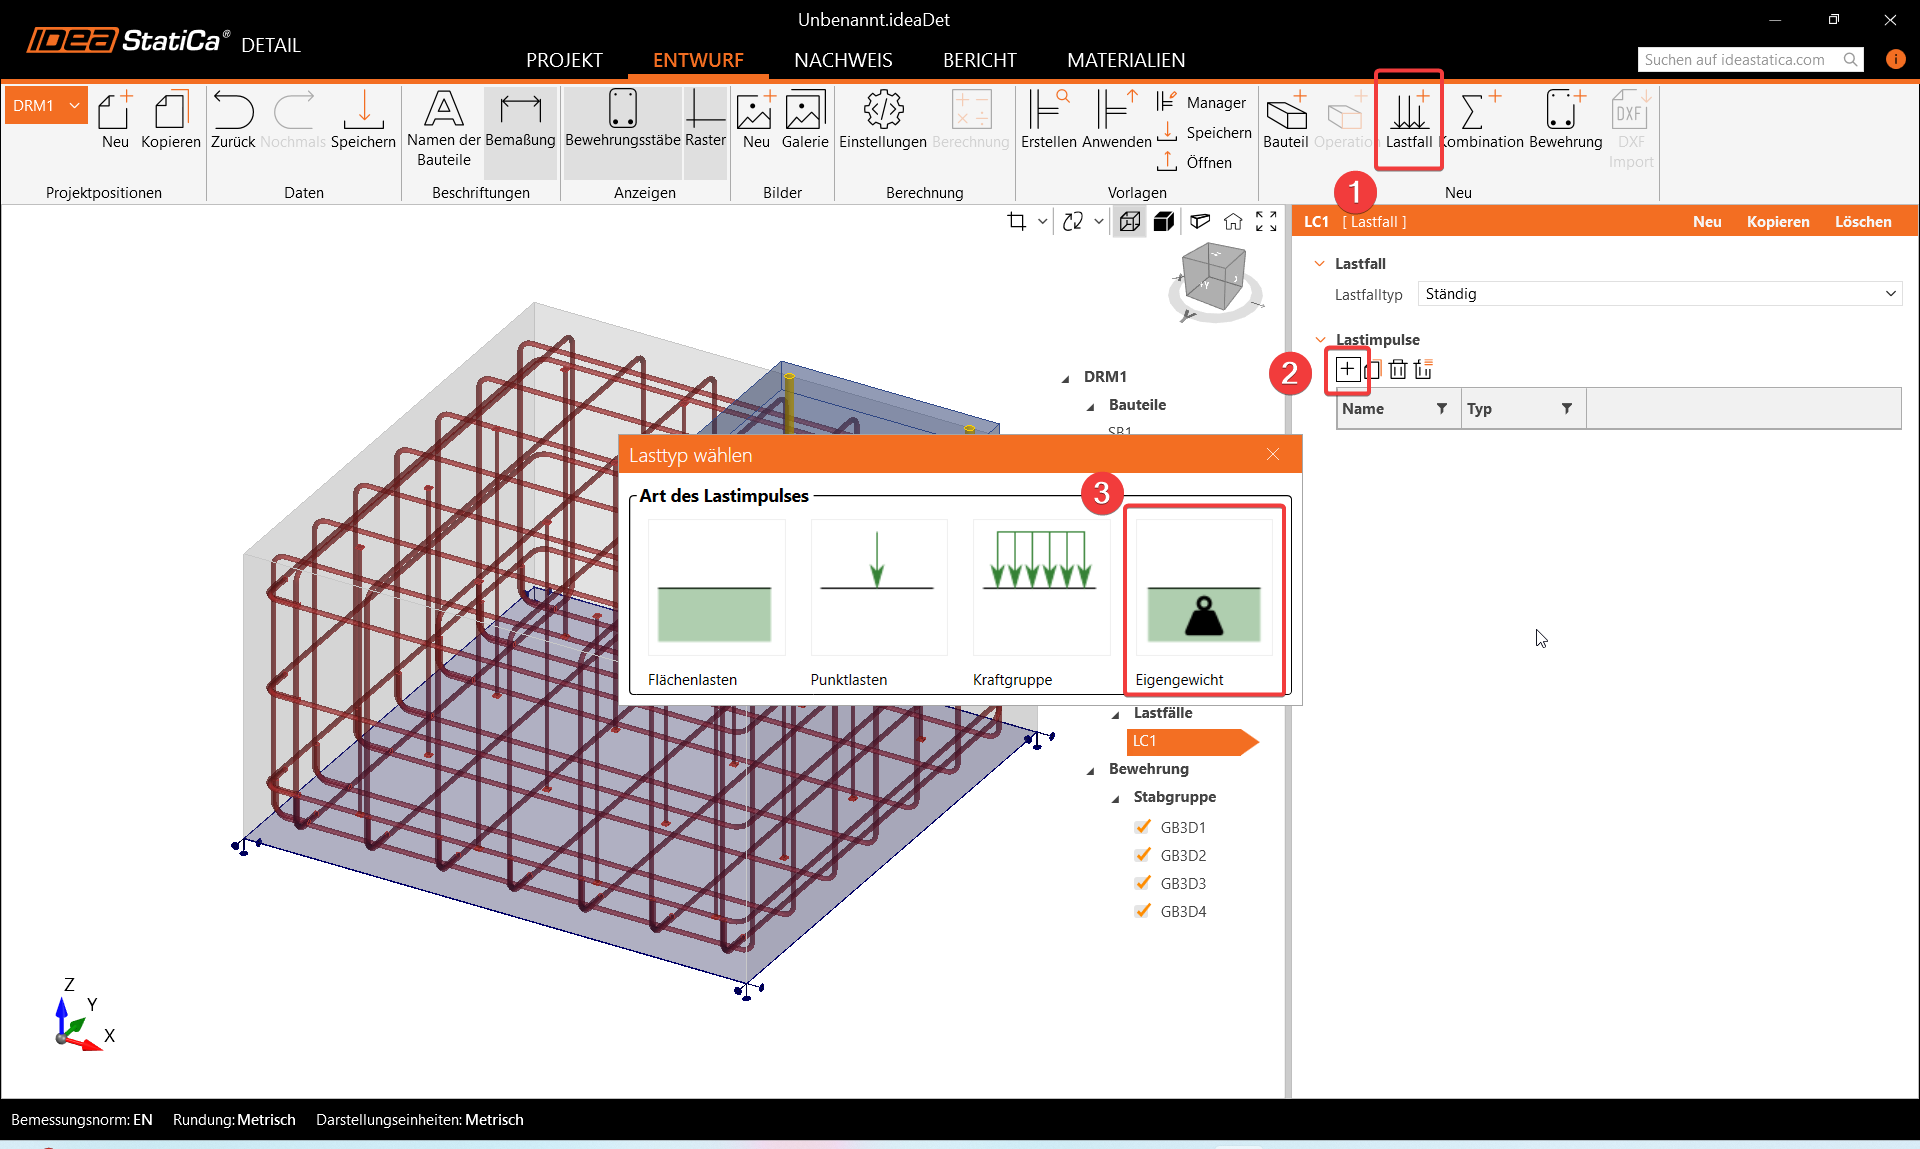The image size is (1920, 1149).
Task: Add a new load impulse with the plus icon
Action: 1347,369
